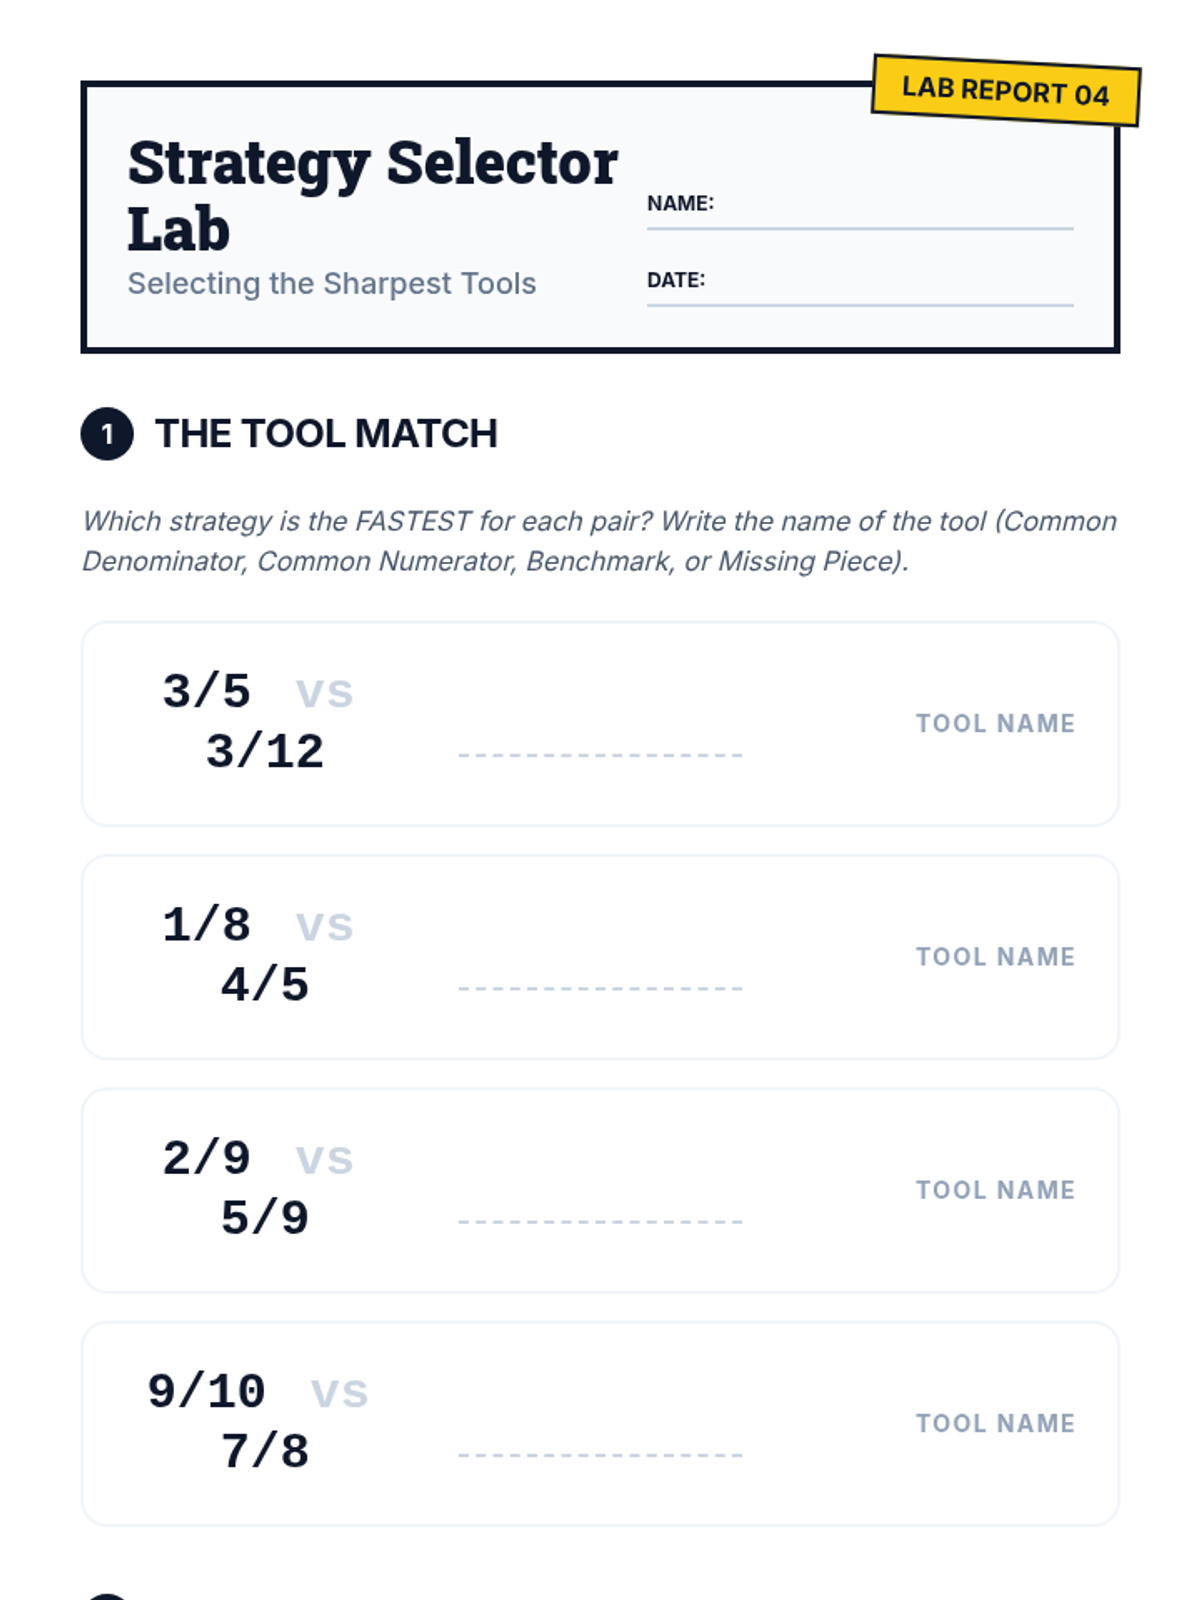Screen dimensions: 1200x1600
Task: Click the yellow Lab Report 04 badge
Action: tap(1005, 91)
